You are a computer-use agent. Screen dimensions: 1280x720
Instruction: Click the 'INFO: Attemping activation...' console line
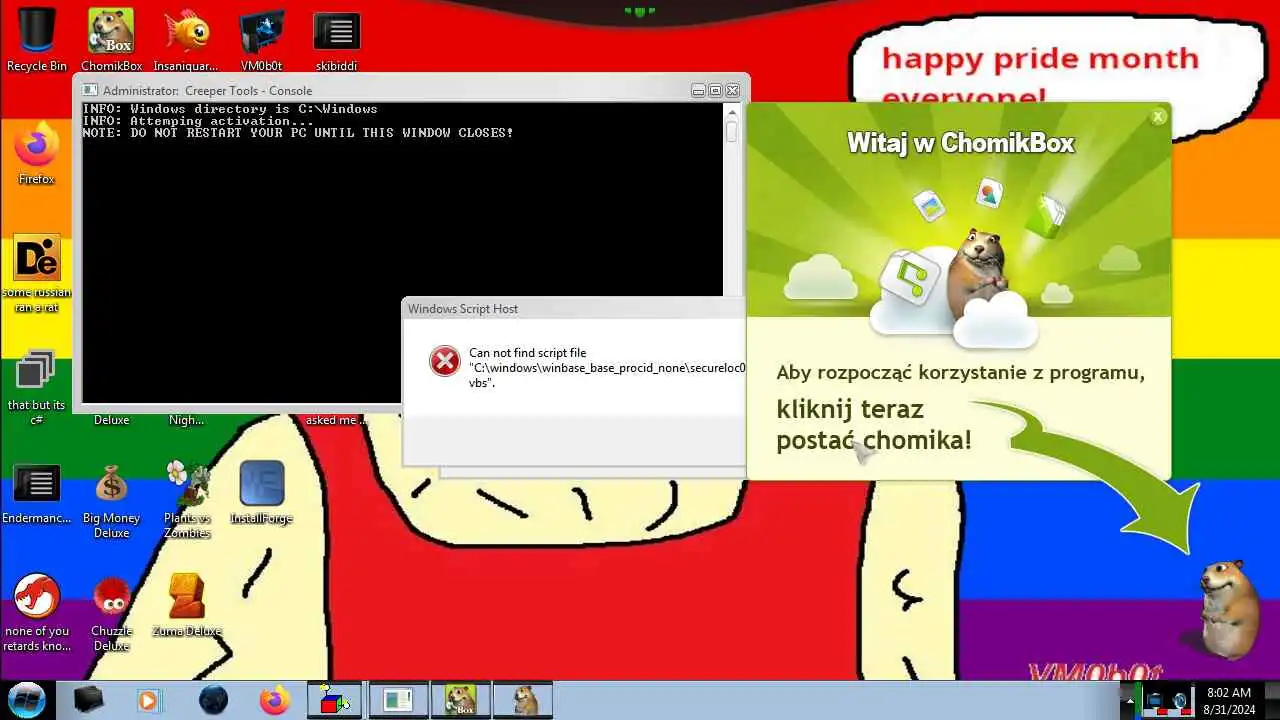coord(198,121)
